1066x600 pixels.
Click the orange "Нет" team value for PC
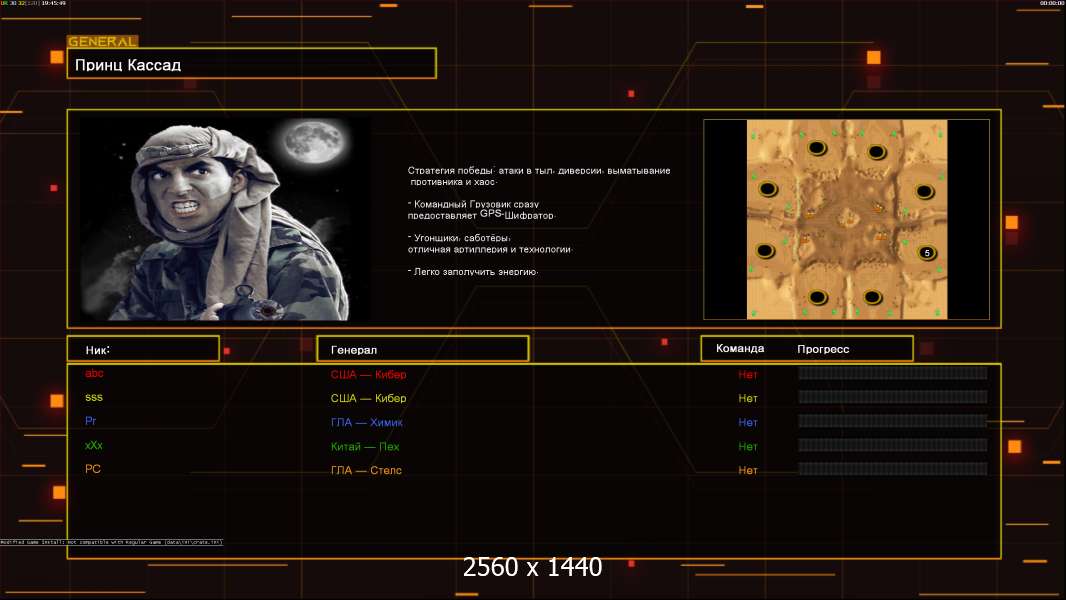[748, 471]
